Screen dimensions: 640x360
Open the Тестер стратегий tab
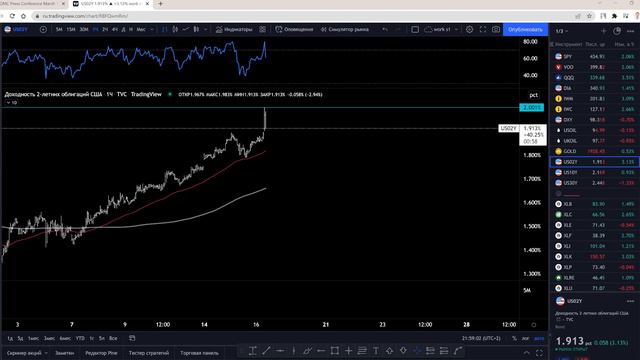149,353
